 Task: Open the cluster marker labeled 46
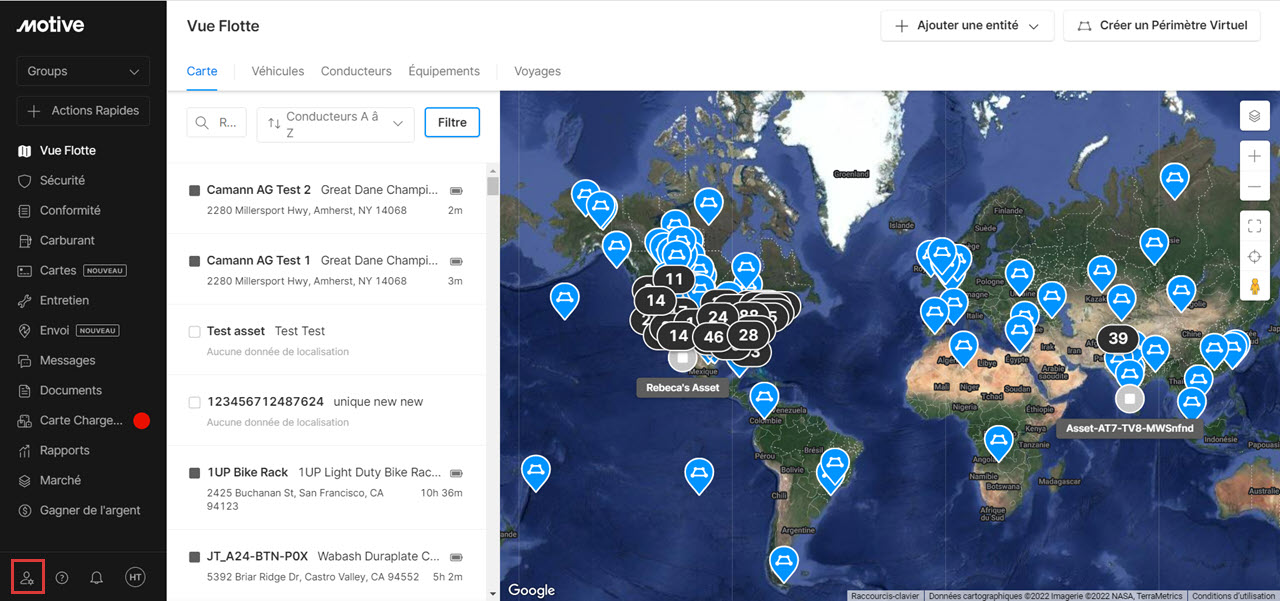[713, 337]
